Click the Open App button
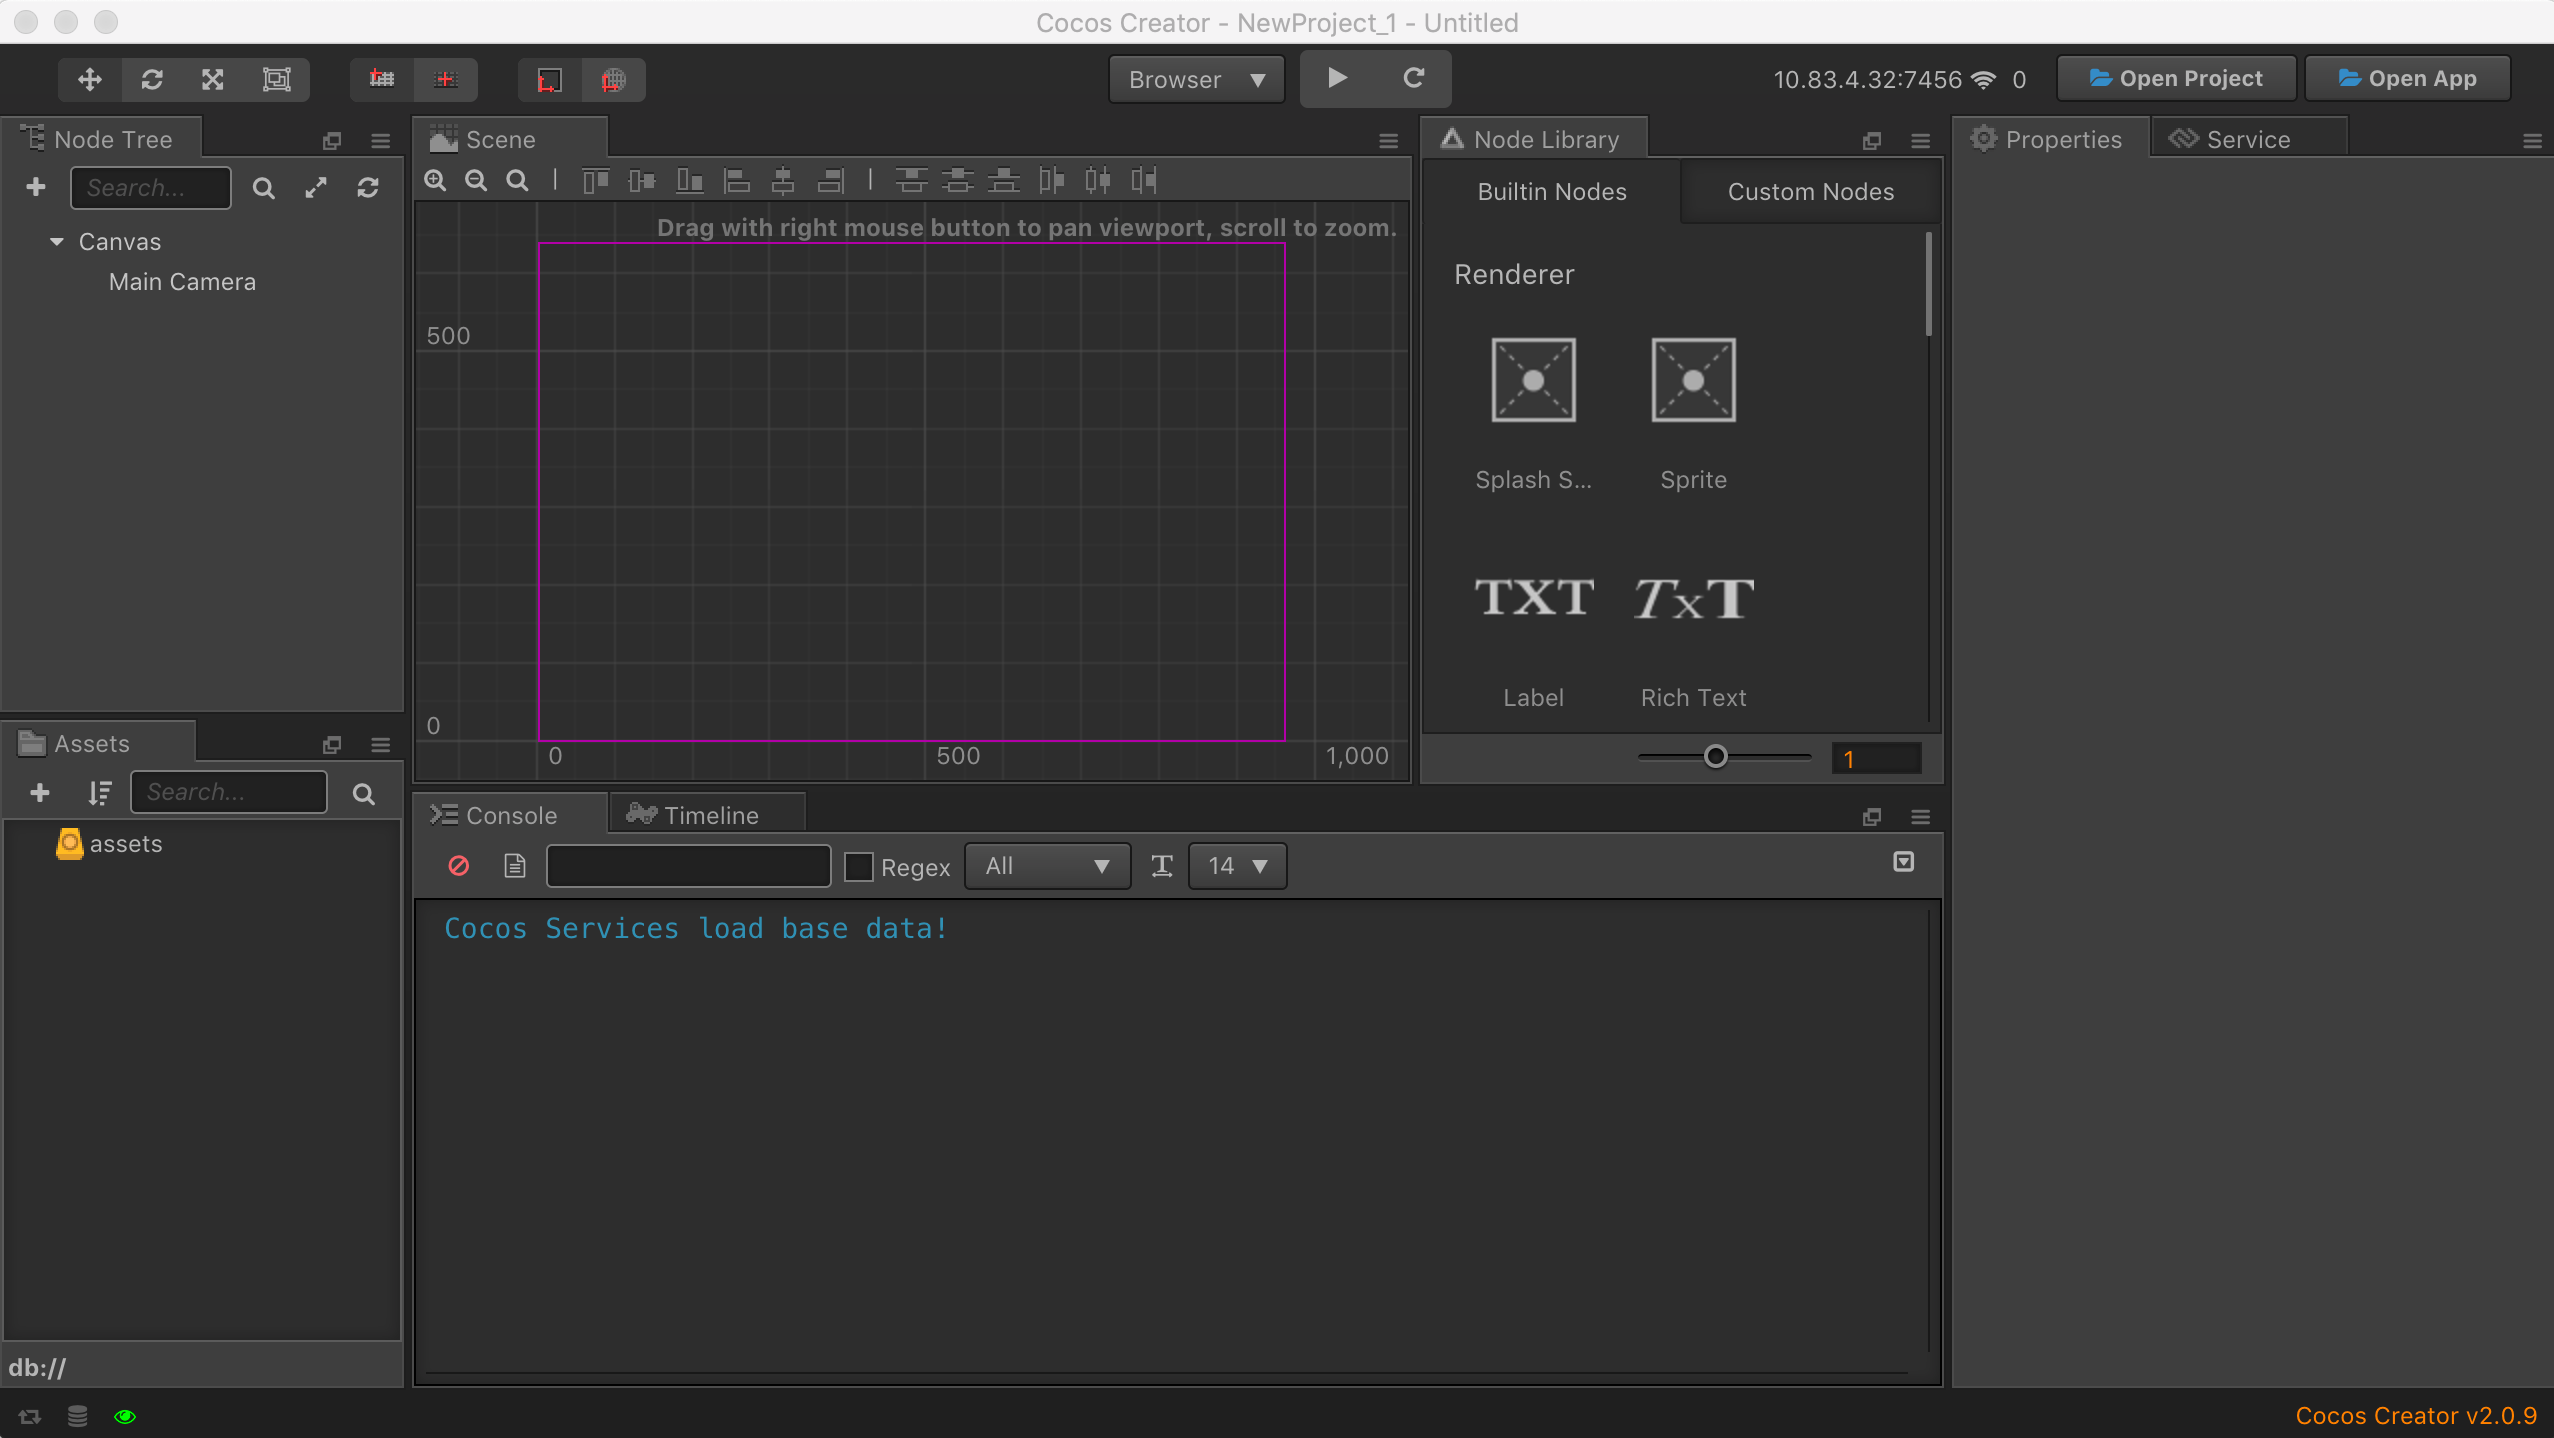This screenshot has width=2554, height=1438. point(2408,78)
